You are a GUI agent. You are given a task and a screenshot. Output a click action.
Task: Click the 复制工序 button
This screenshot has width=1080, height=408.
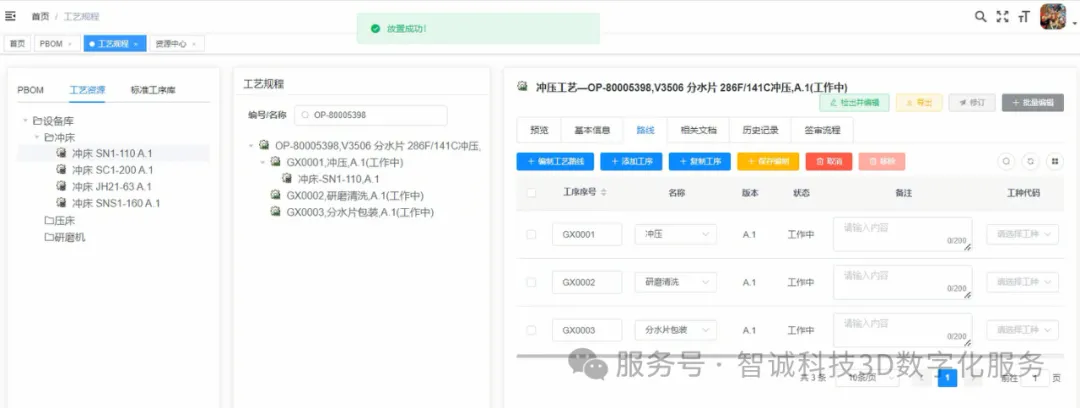(x=700, y=161)
